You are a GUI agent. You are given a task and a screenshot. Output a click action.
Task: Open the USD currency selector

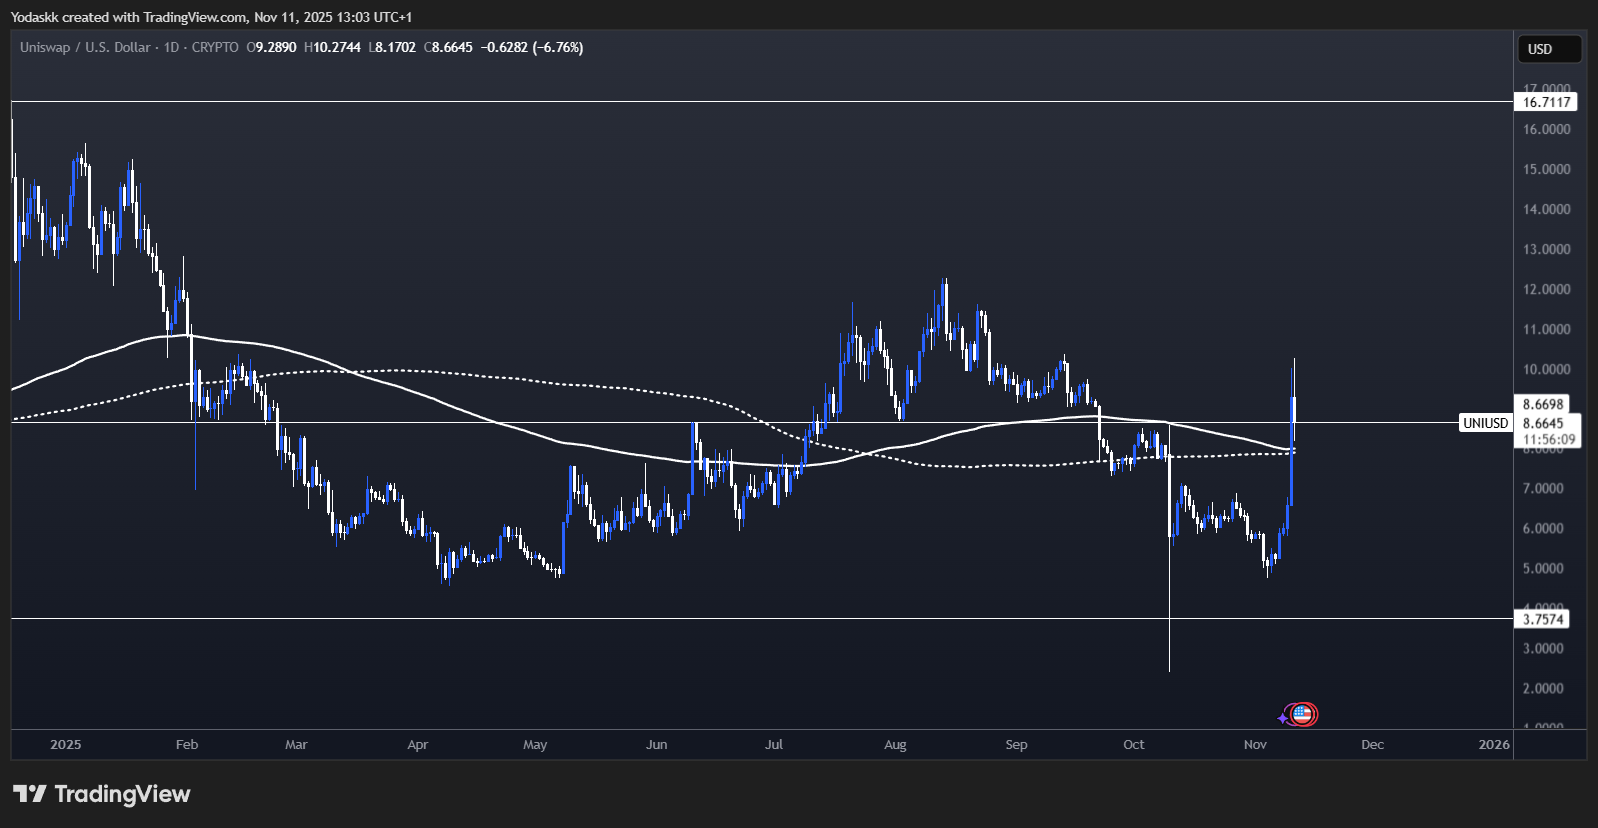pos(1549,49)
